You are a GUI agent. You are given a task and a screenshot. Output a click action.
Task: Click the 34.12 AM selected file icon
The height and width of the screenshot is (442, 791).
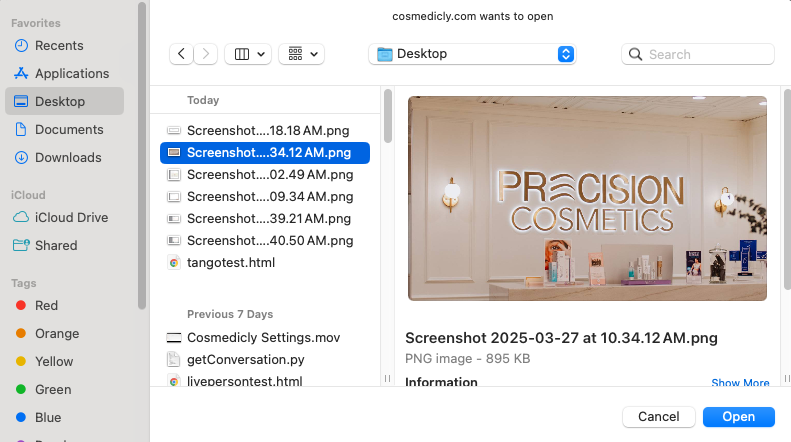[174, 152]
